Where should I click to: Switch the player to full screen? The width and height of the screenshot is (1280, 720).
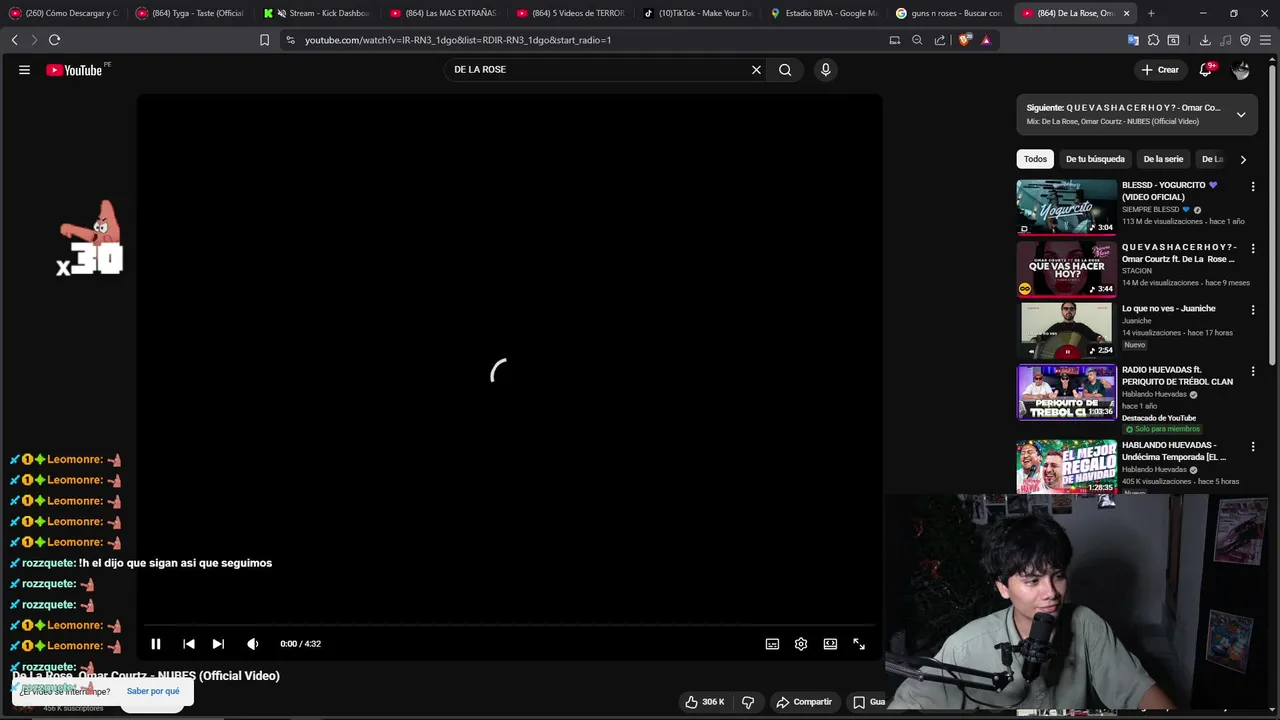point(859,644)
